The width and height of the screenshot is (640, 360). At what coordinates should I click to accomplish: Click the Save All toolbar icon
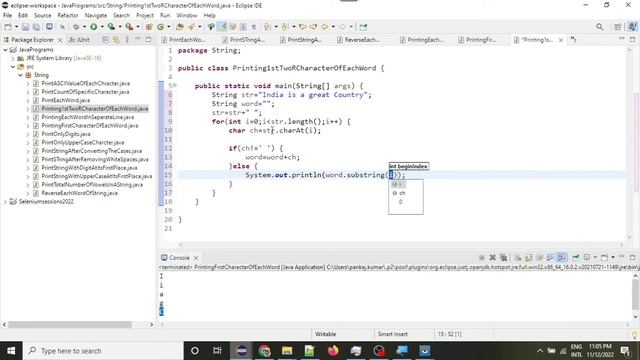pos(36,27)
